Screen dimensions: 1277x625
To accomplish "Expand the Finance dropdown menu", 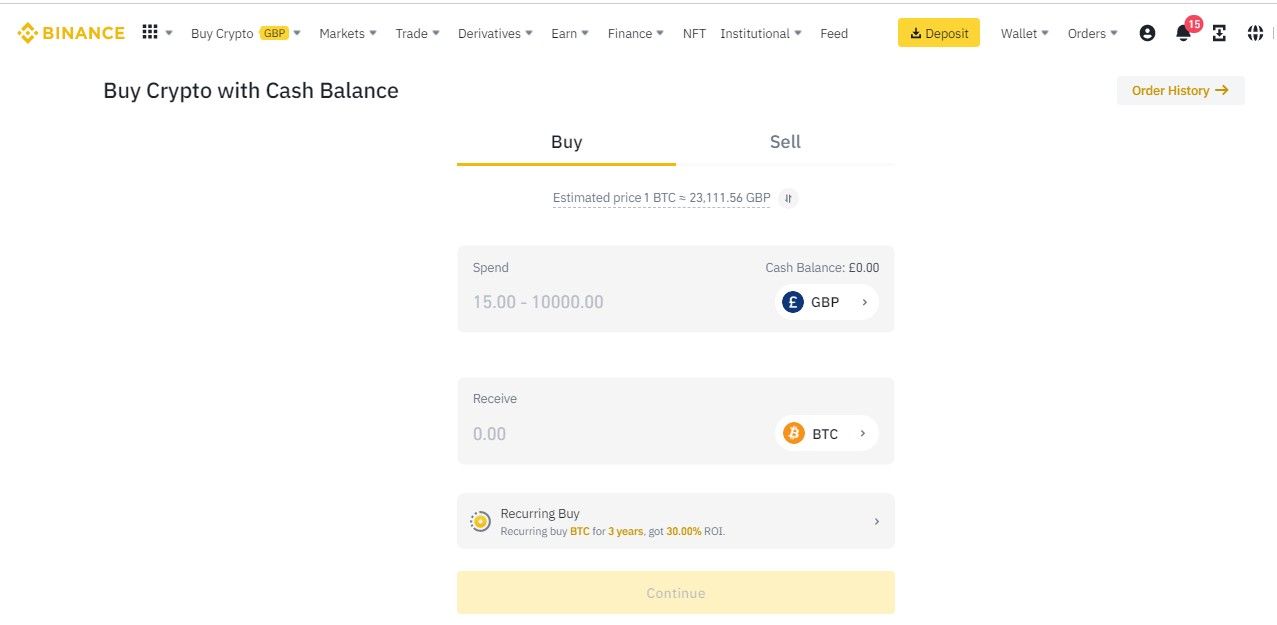I will (x=636, y=33).
